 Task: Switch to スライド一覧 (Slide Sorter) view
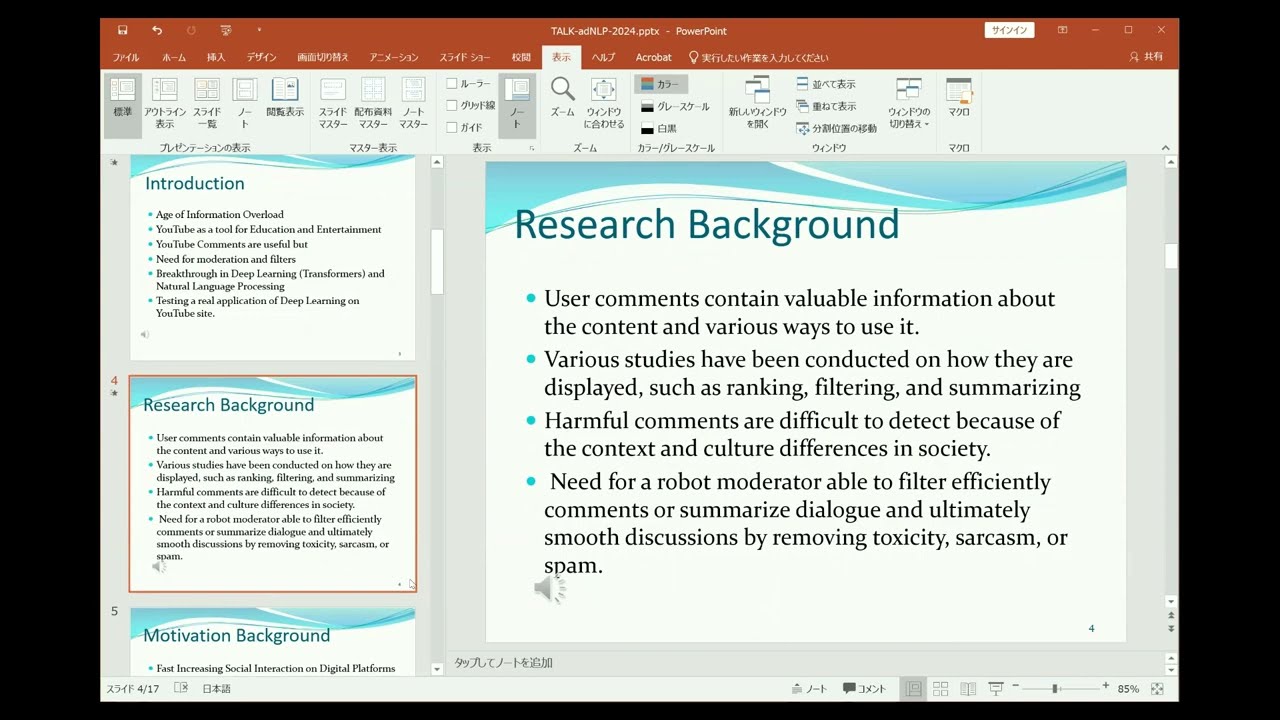207,105
